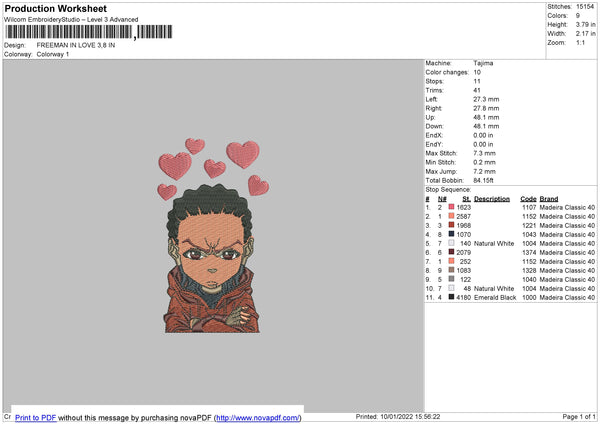Click color swatch for stop 1 (1623)
The image size is (600, 424).
tap(452, 207)
